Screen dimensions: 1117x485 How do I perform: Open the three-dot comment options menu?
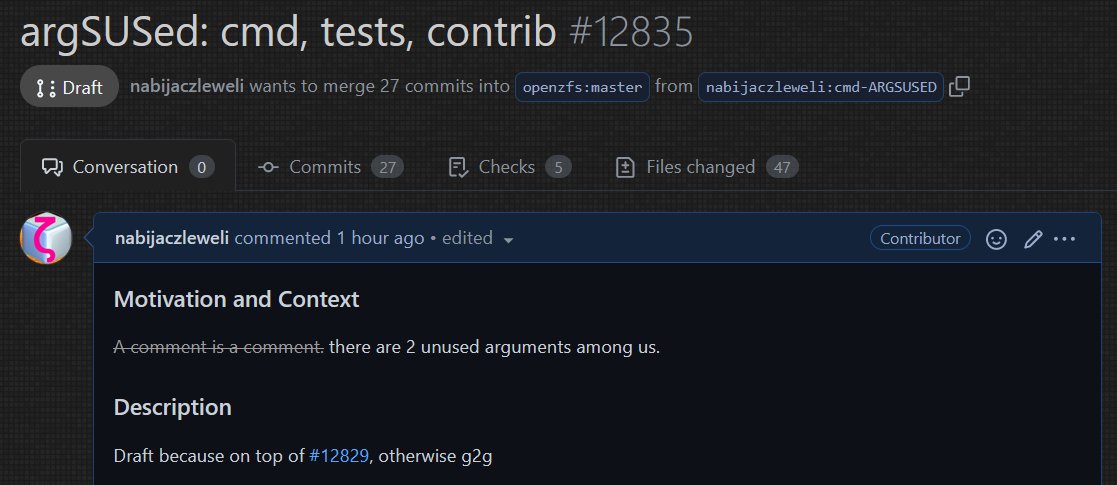click(1064, 239)
